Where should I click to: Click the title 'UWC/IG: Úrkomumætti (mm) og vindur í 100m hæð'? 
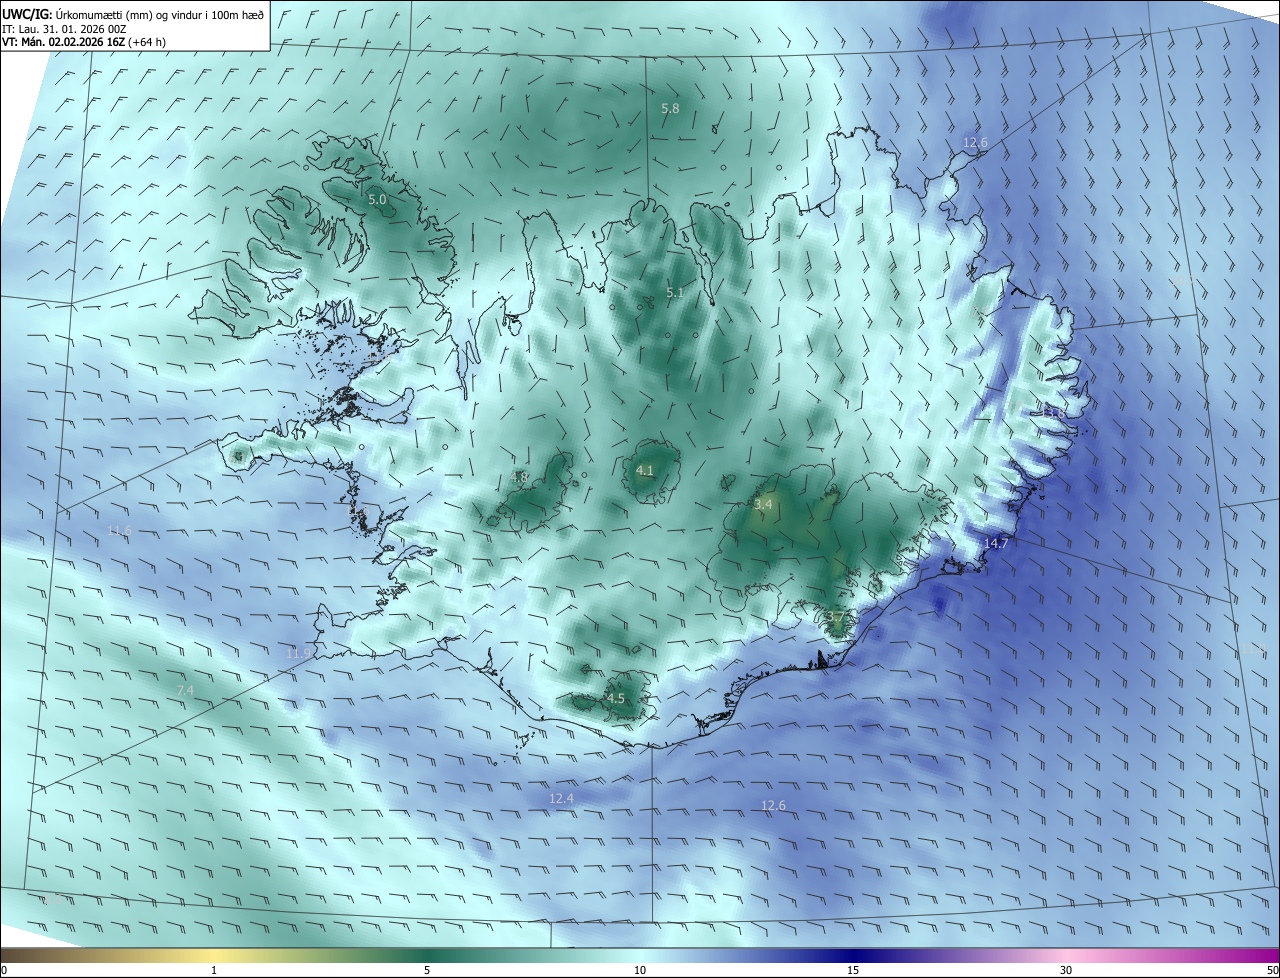[133, 13]
